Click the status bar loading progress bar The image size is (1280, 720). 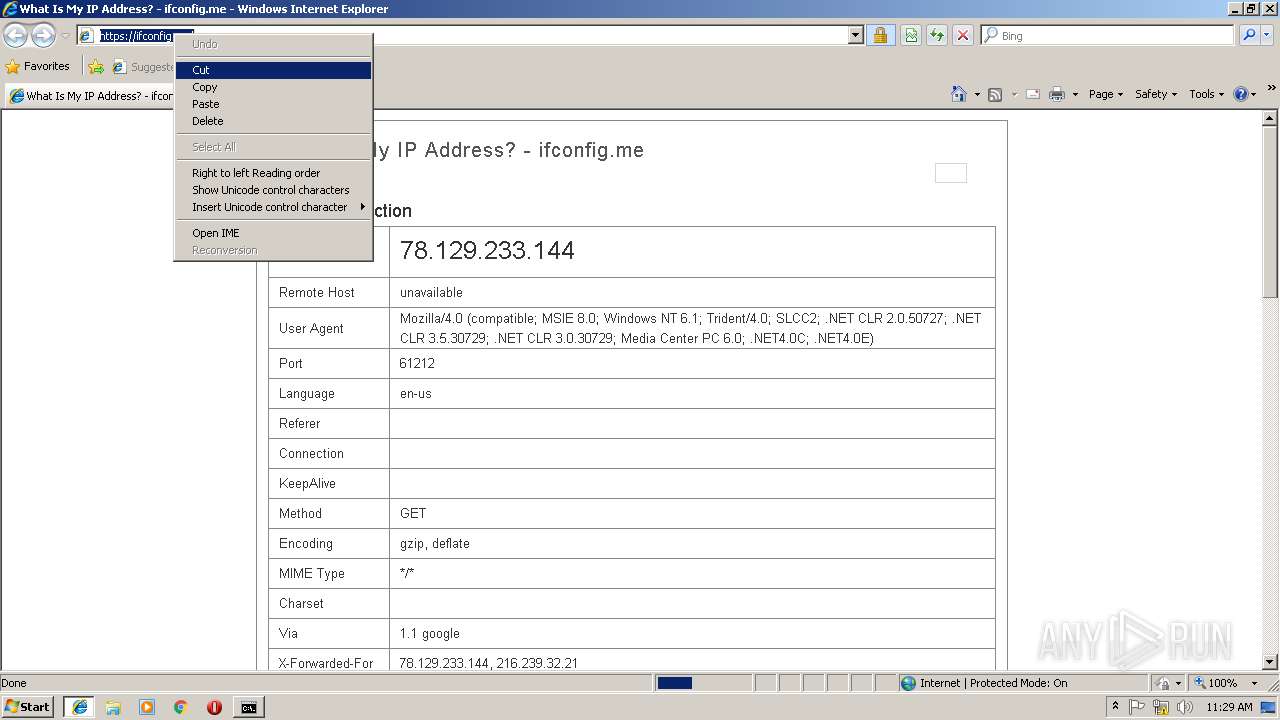[x=703, y=683]
